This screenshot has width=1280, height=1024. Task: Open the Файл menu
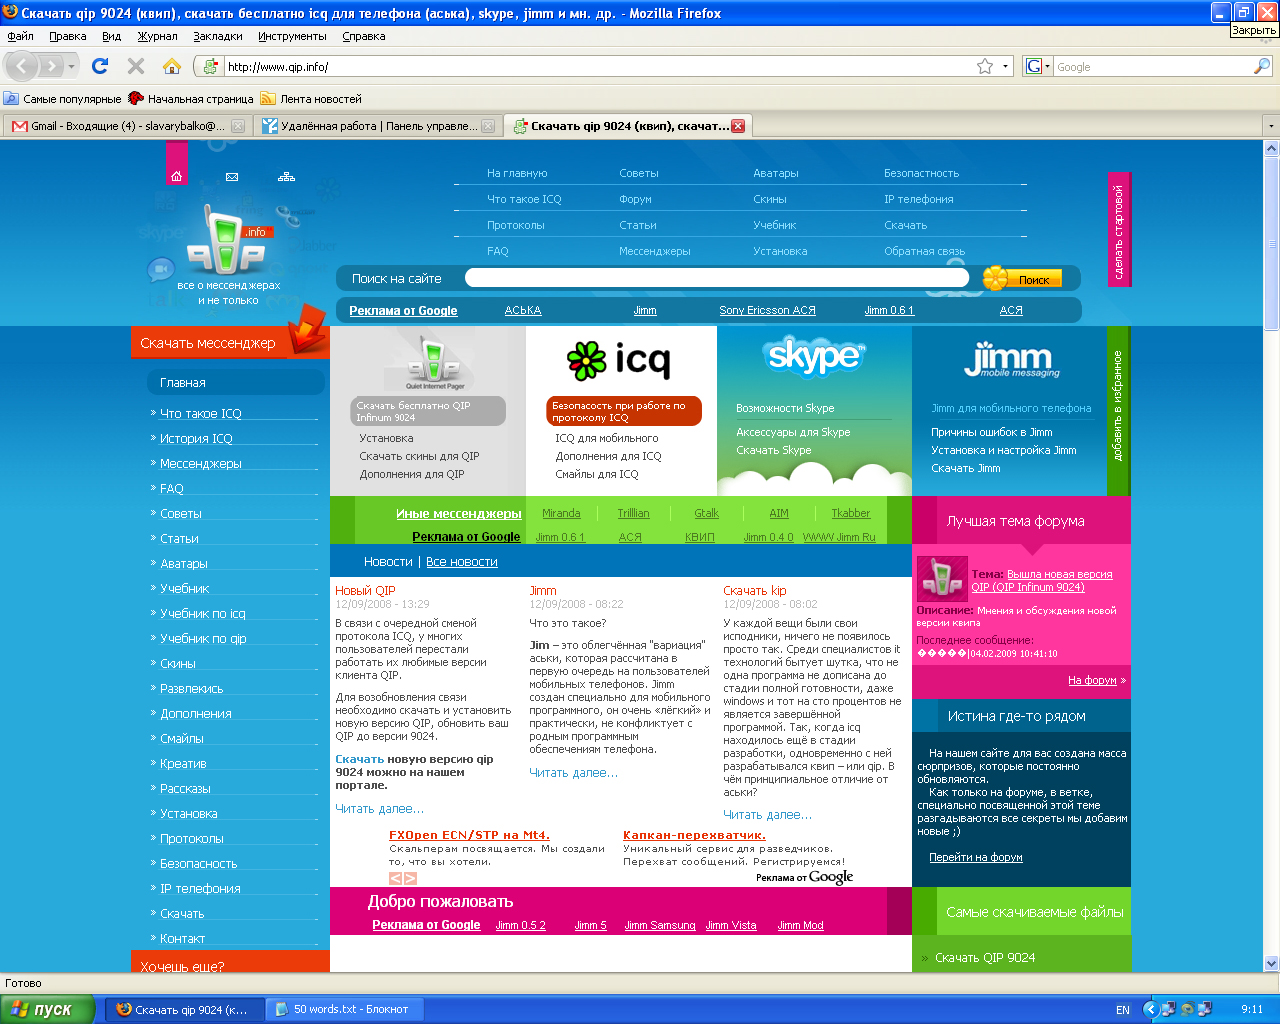pyautogui.click(x=20, y=36)
